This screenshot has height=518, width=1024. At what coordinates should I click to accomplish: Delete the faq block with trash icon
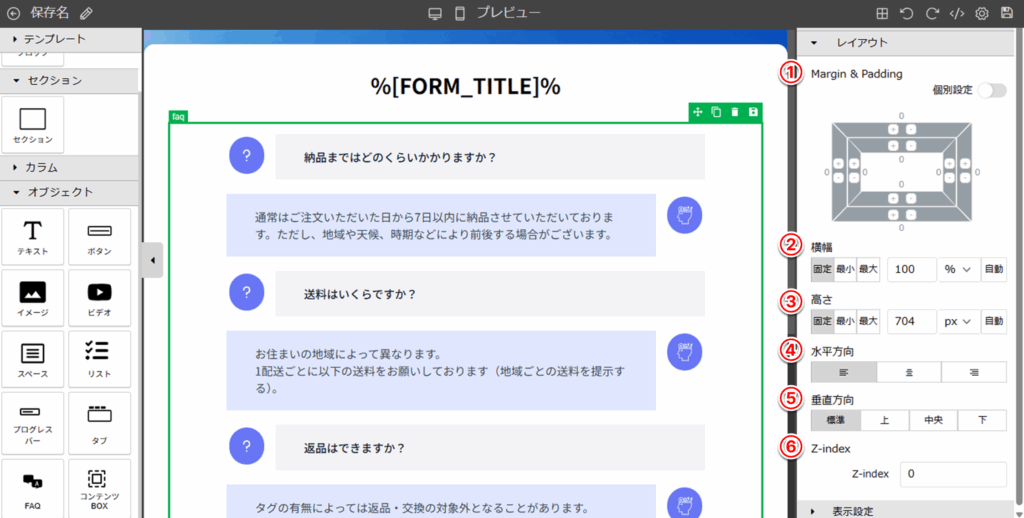[735, 112]
